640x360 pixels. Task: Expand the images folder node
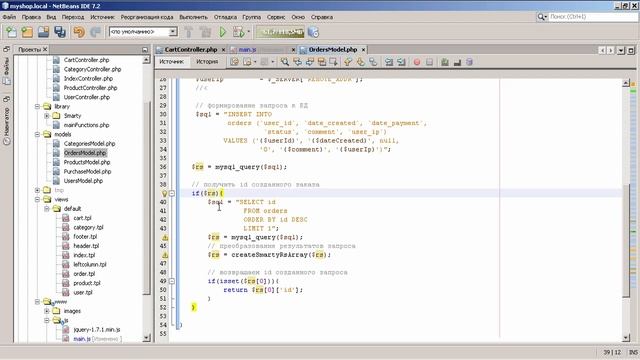click(47, 311)
